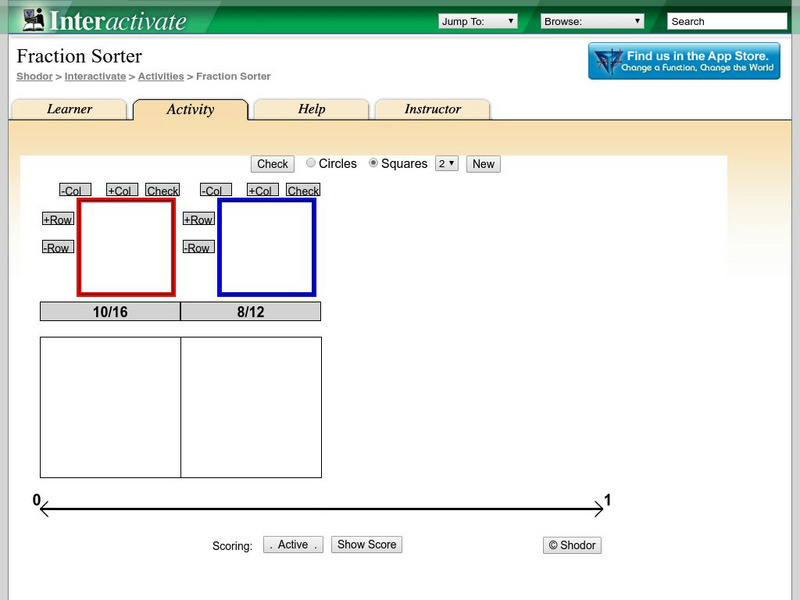
Task: Click the top Check button beside Circles
Action: (272, 164)
